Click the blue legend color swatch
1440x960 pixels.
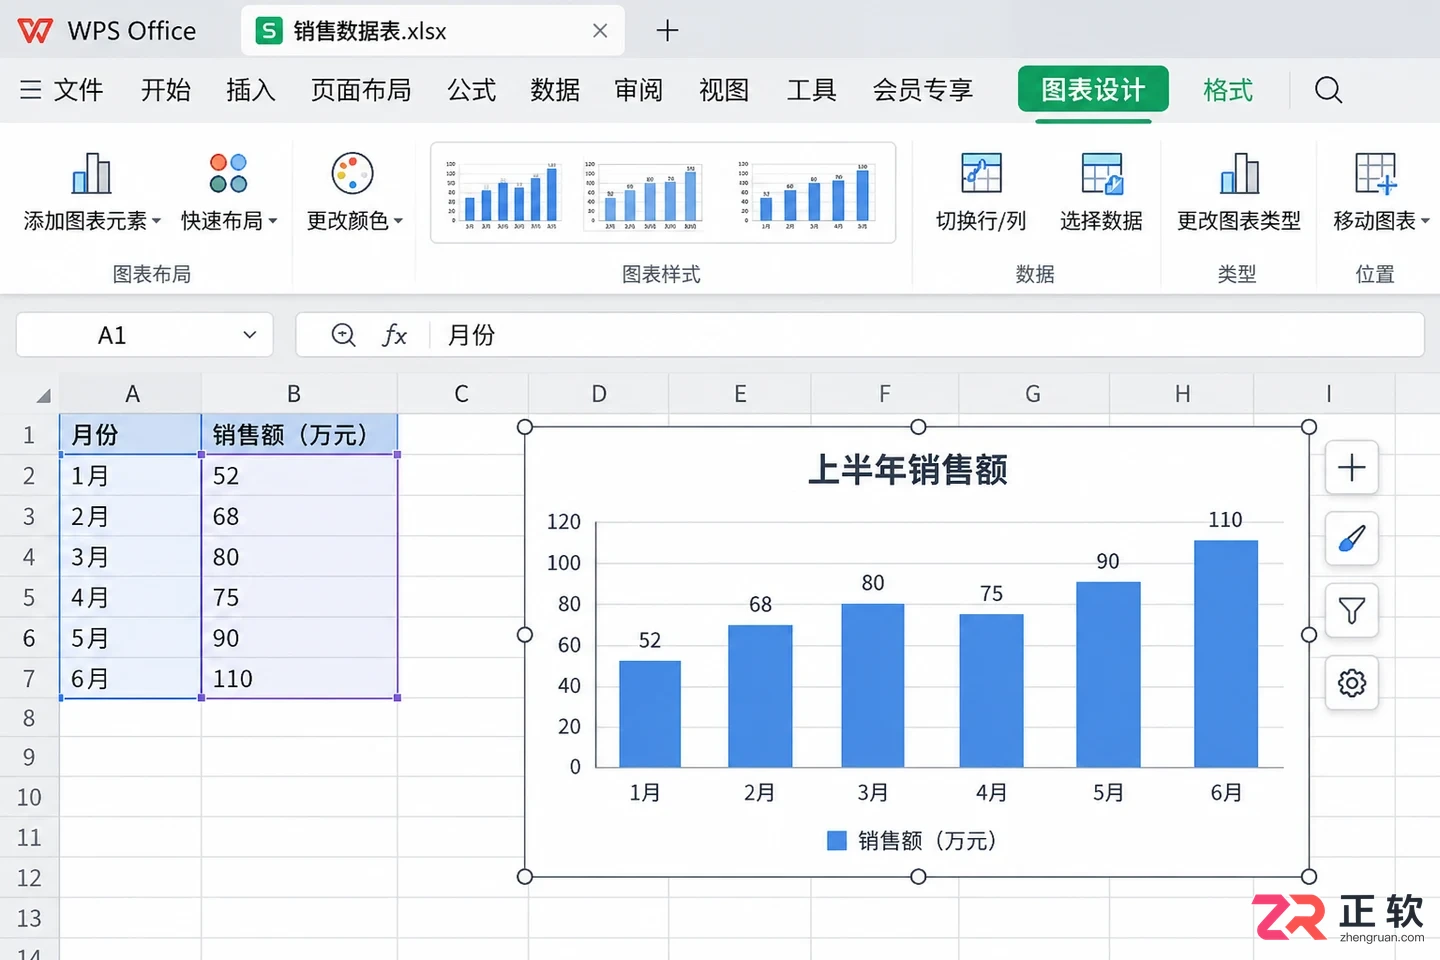837,840
